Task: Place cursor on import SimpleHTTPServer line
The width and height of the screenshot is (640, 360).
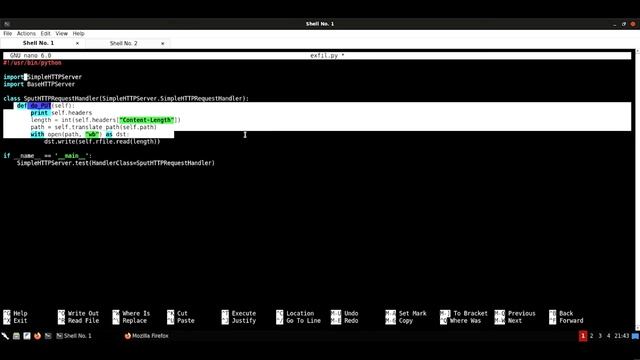Action: pyautogui.click(x=42, y=77)
